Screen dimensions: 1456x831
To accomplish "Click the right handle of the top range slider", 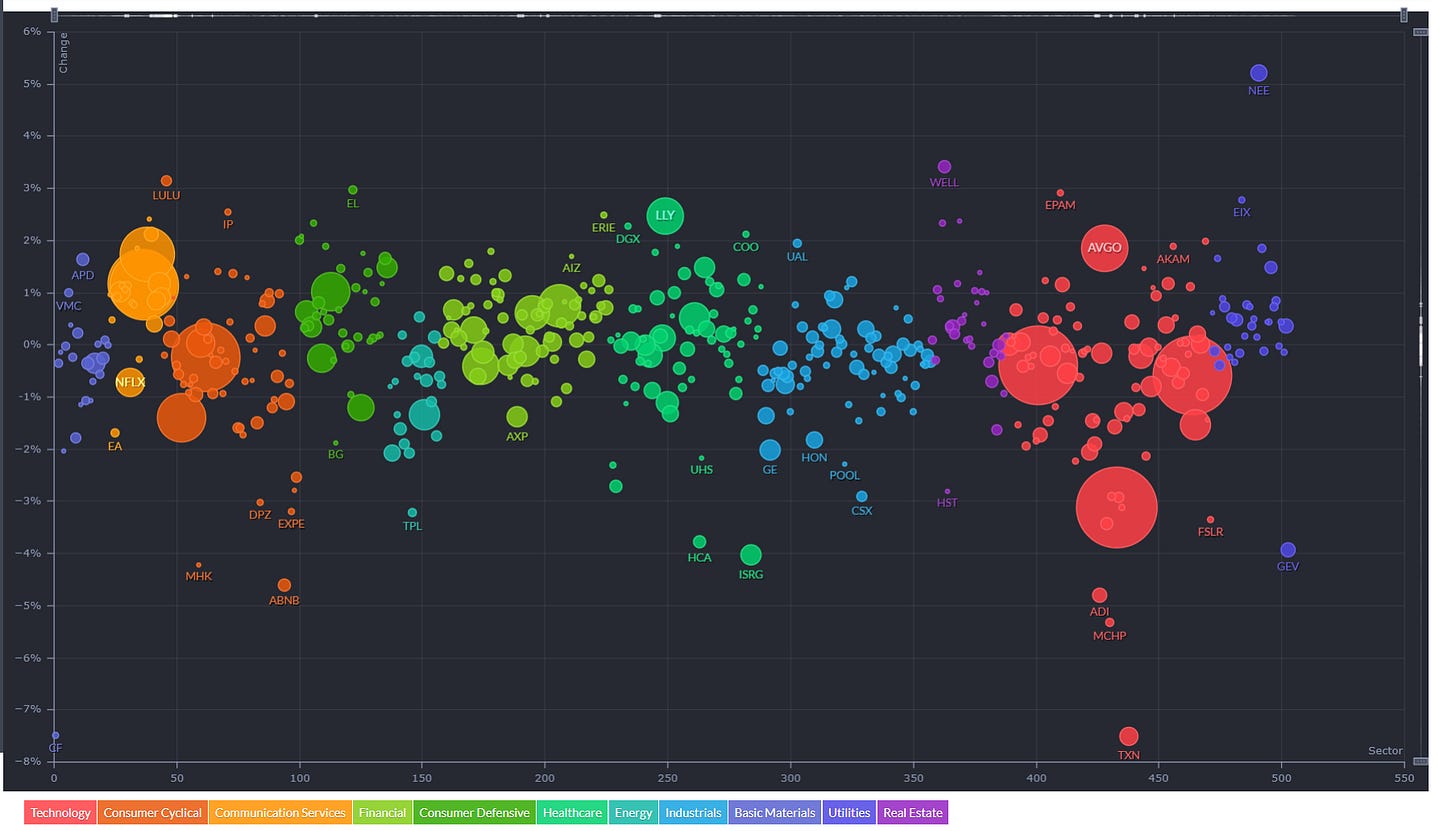I will coord(1403,16).
